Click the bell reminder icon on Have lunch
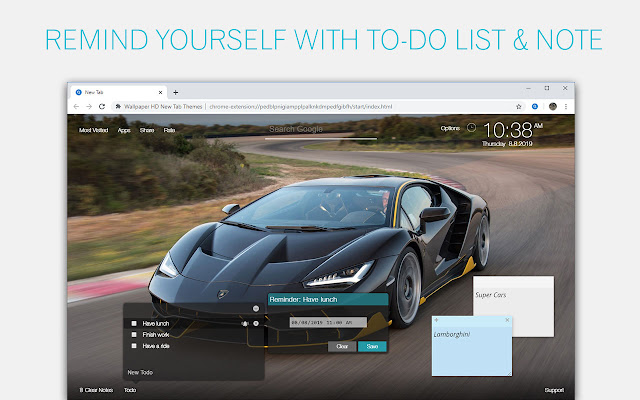The image size is (640, 400). click(245, 324)
